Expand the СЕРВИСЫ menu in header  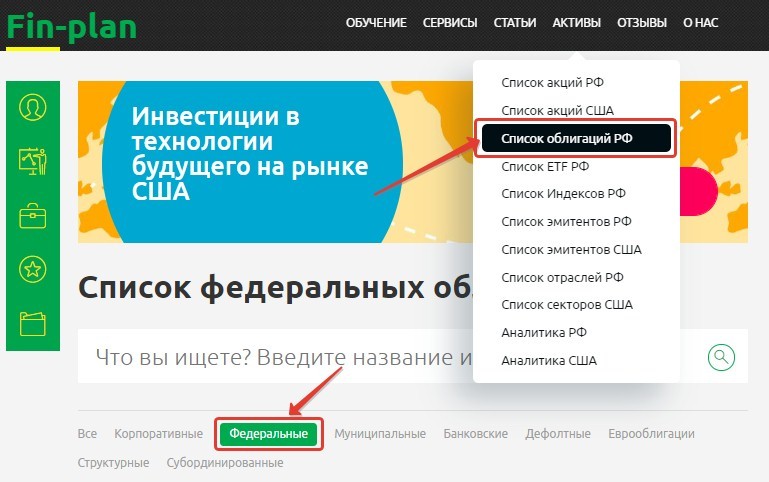tap(450, 23)
